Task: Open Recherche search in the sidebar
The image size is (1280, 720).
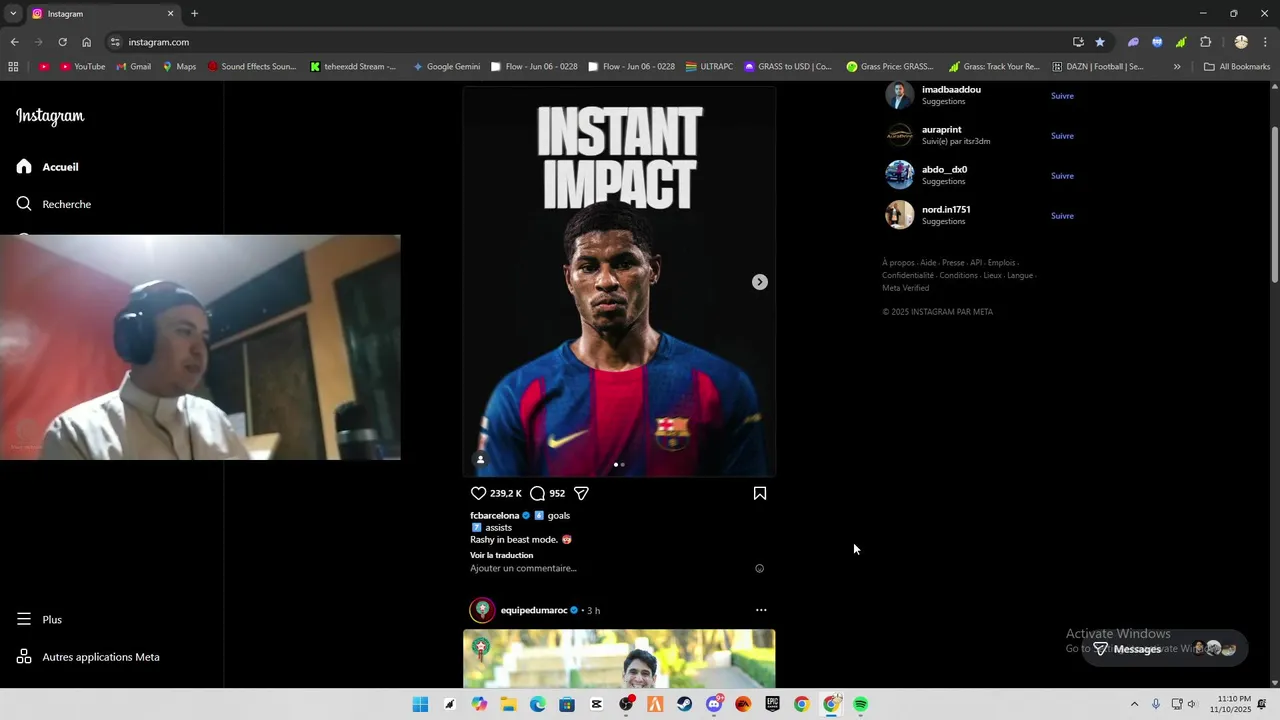Action: point(54,204)
